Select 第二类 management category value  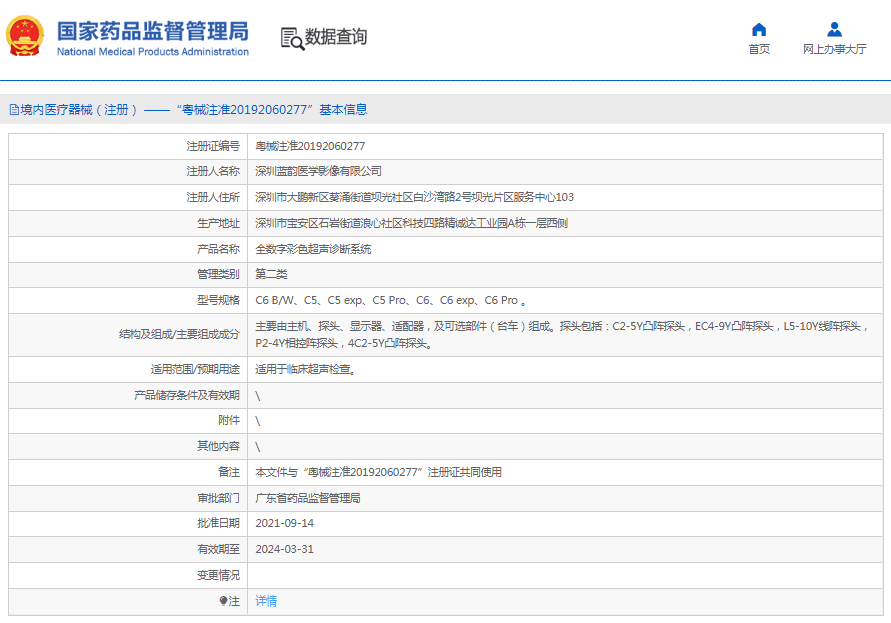pyautogui.click(x=271, y=274)
